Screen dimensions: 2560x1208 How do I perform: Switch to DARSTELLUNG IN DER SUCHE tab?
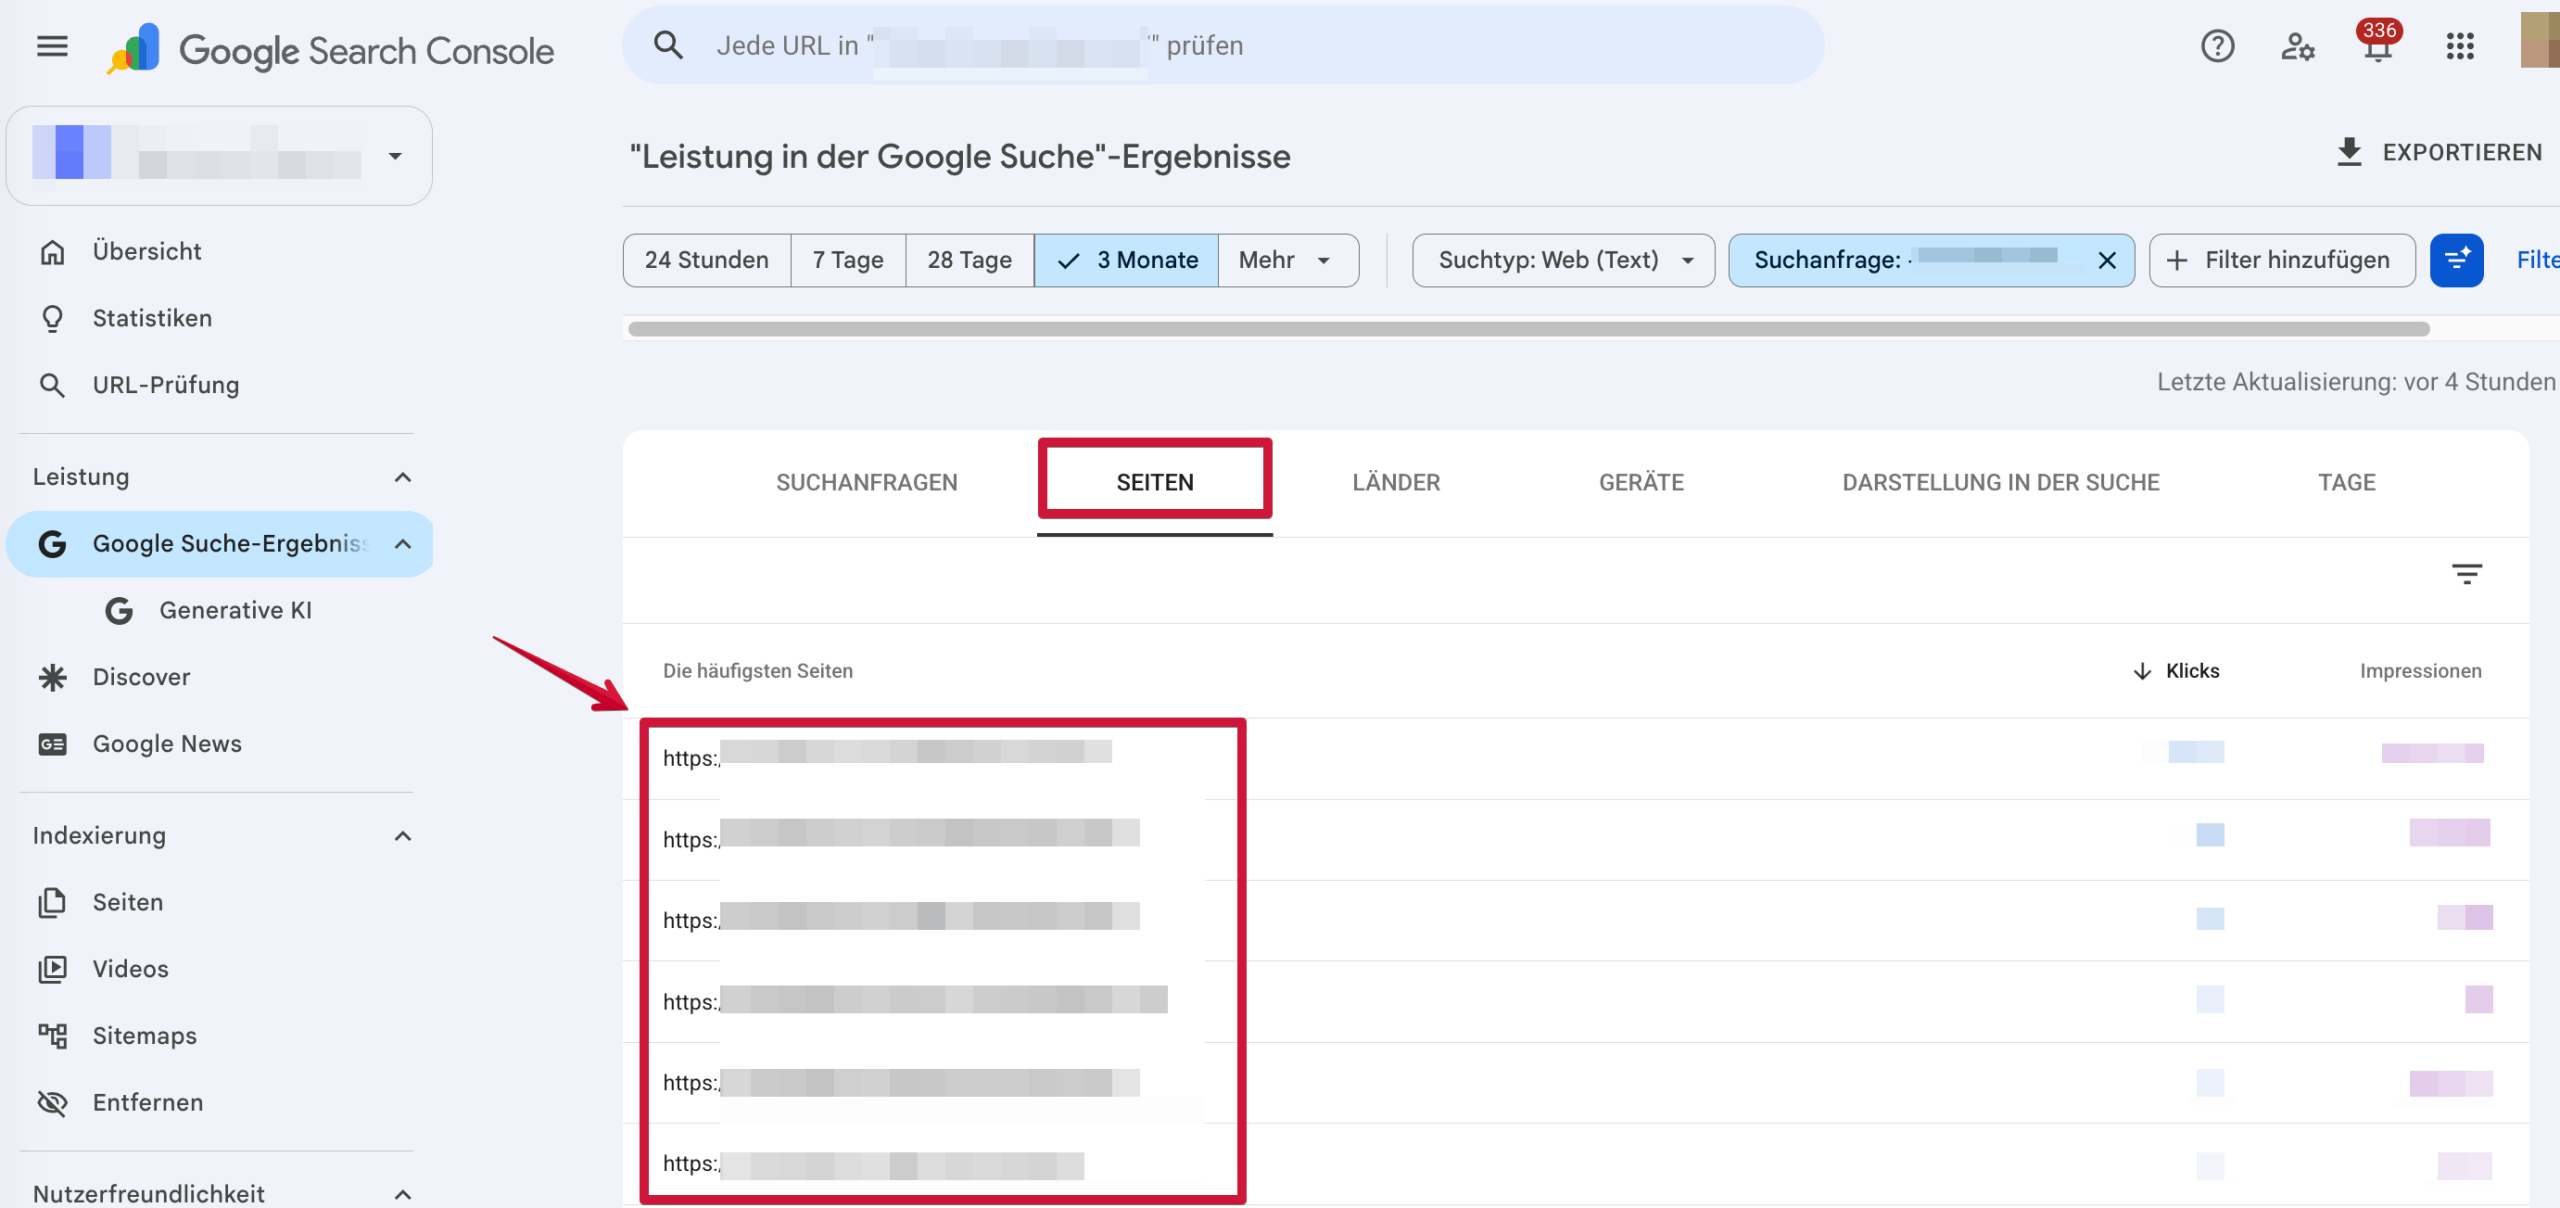[x=2001, y=483]
